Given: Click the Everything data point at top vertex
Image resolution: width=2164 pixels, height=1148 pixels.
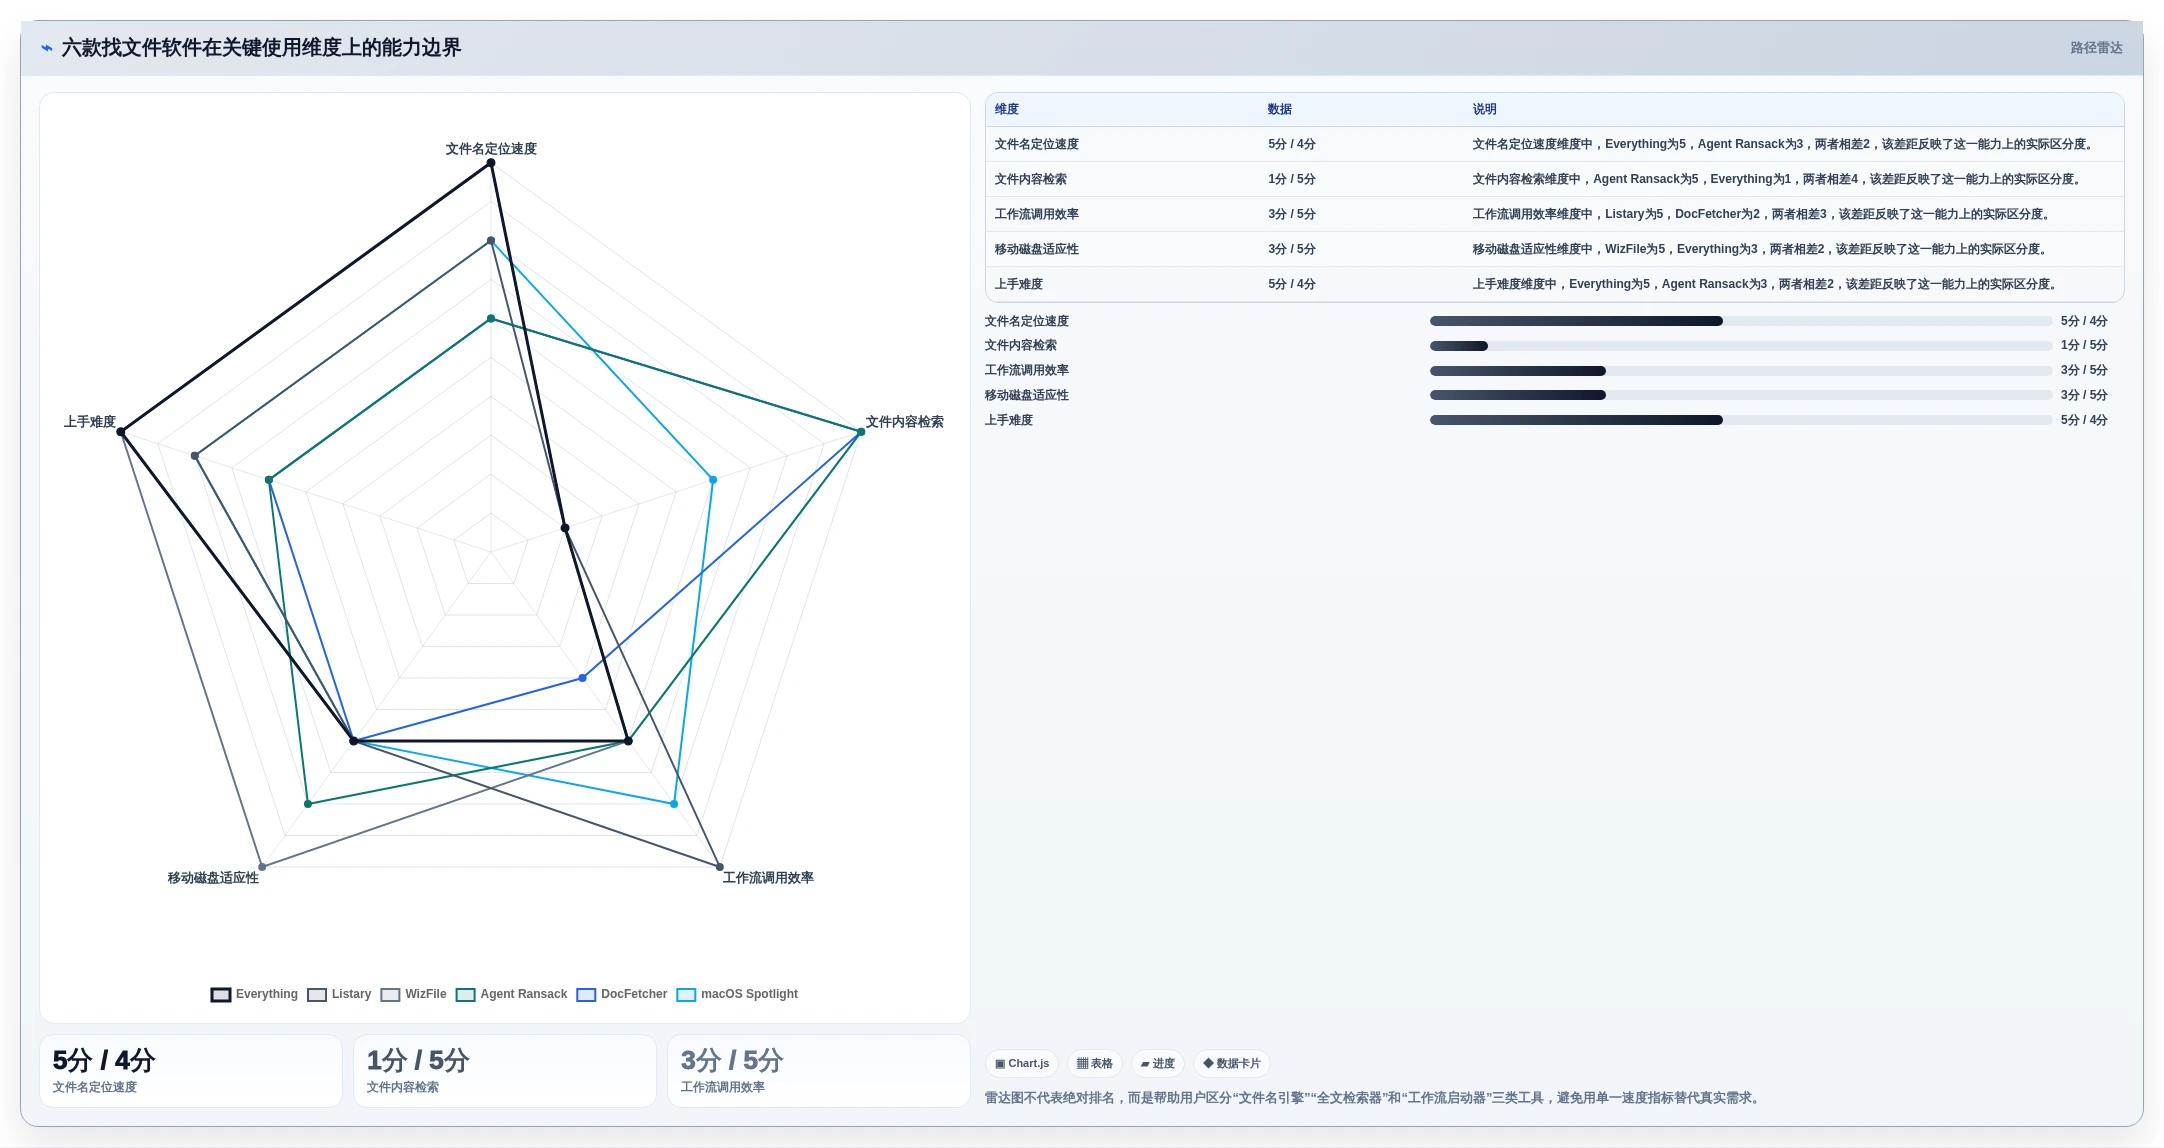Looking at the screenshot, I should click(491, 163).
